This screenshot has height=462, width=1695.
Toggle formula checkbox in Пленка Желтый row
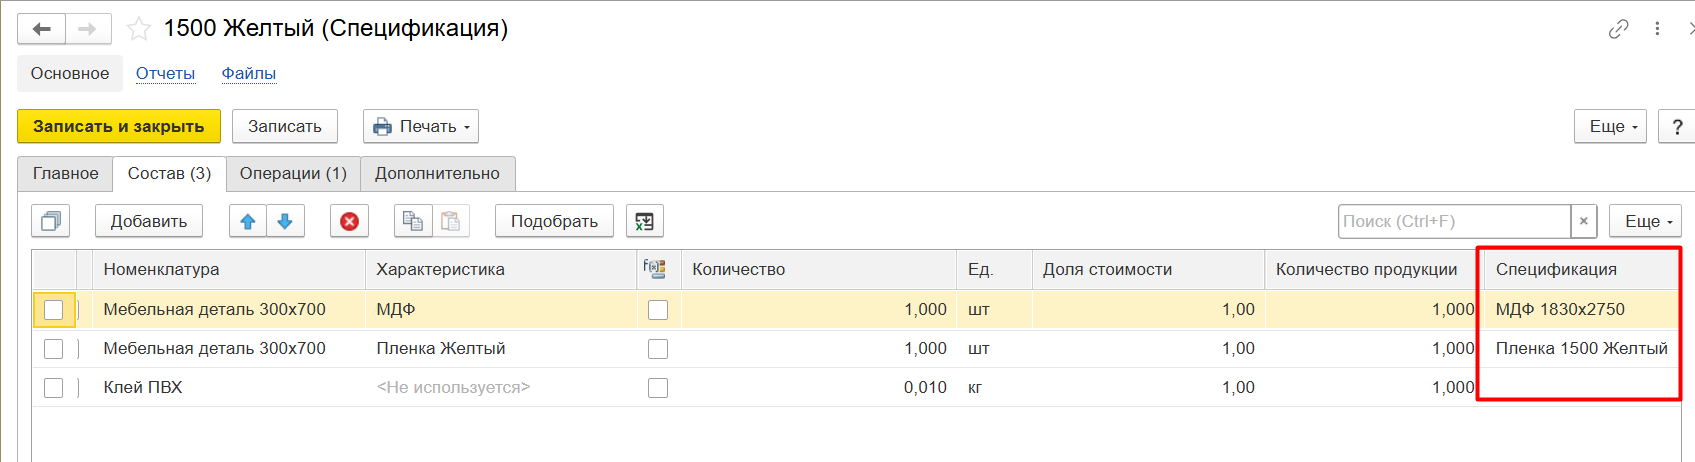click(658, 349)
